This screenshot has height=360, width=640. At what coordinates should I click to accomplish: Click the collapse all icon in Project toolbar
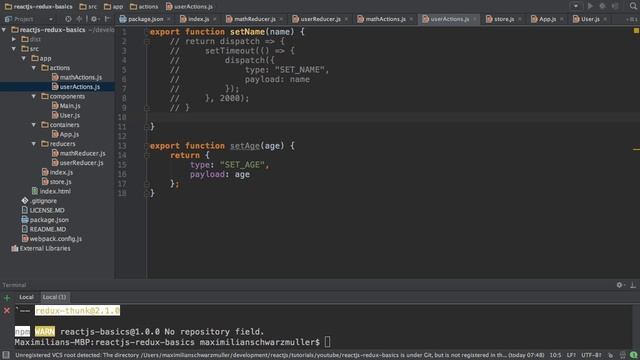[x=79, y=19]
